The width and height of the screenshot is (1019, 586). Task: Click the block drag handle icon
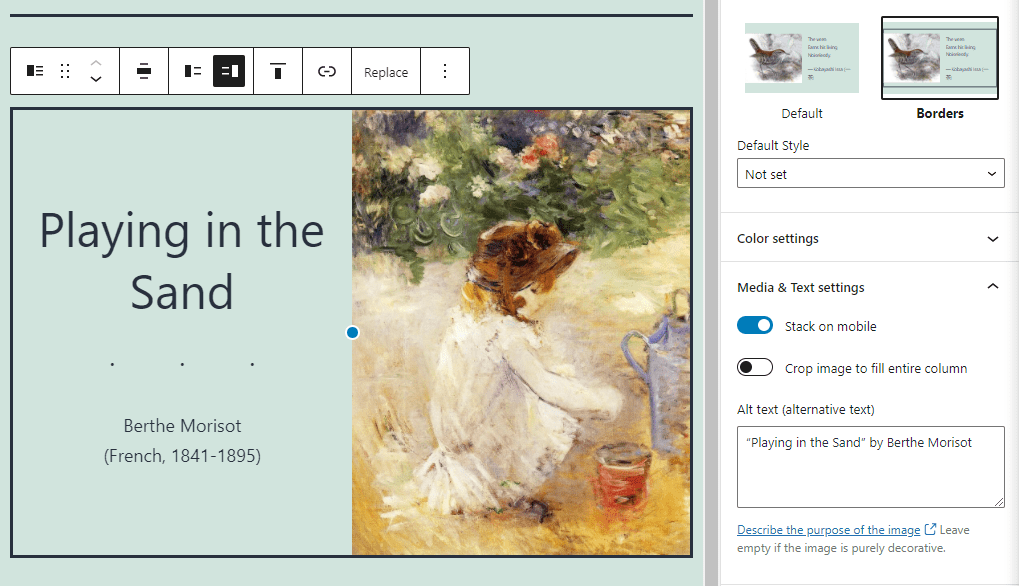pos(65,71)
